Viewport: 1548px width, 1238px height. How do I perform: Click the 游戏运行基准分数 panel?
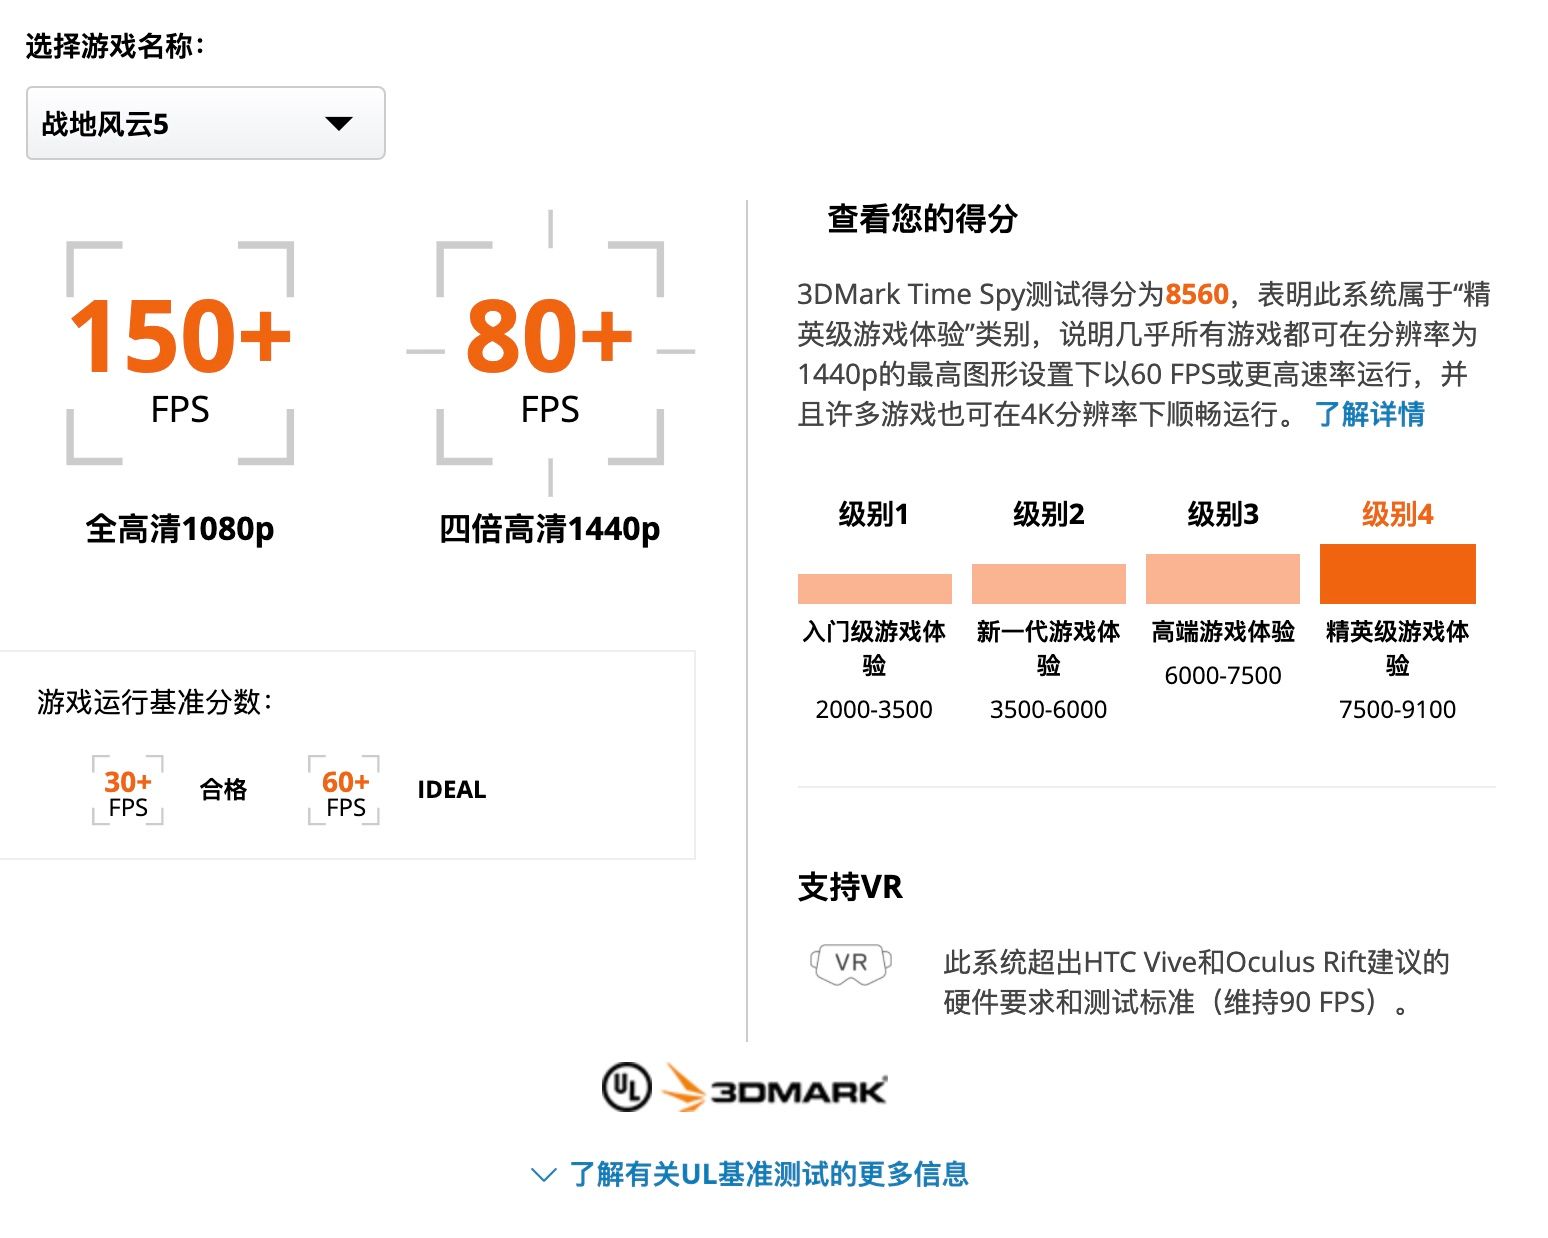[348, 755]
